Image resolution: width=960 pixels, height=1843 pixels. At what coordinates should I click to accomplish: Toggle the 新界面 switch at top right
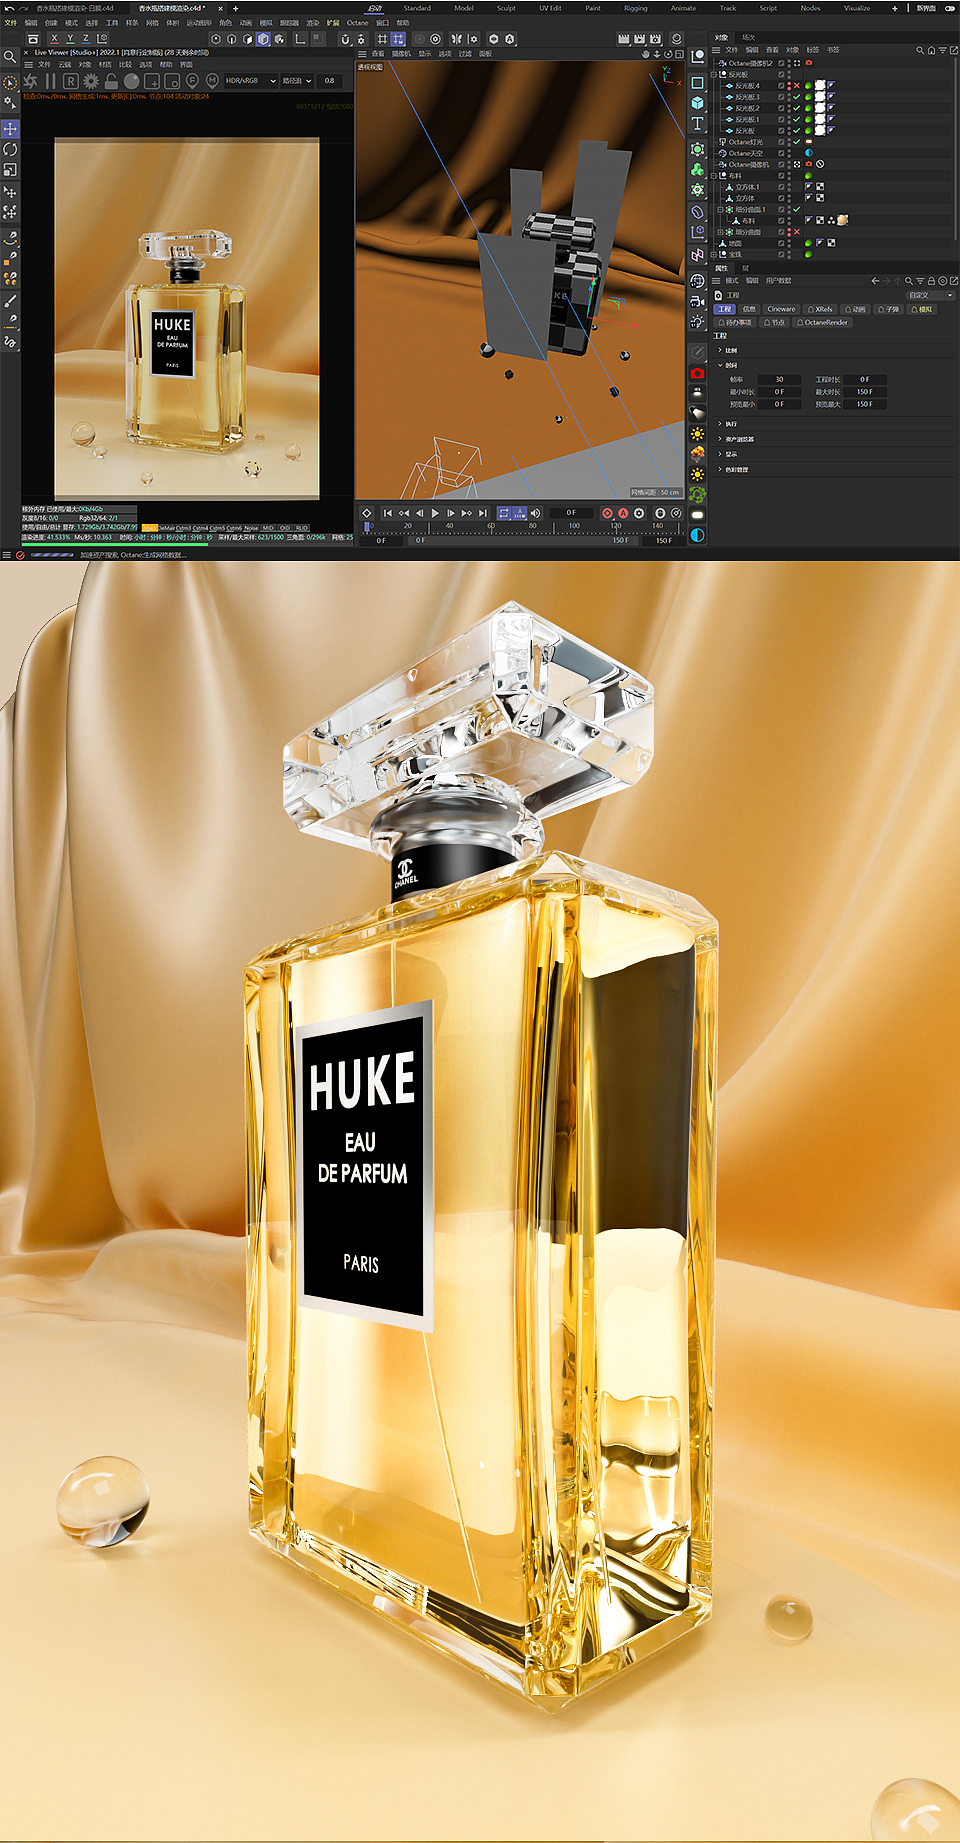[949, 8]
